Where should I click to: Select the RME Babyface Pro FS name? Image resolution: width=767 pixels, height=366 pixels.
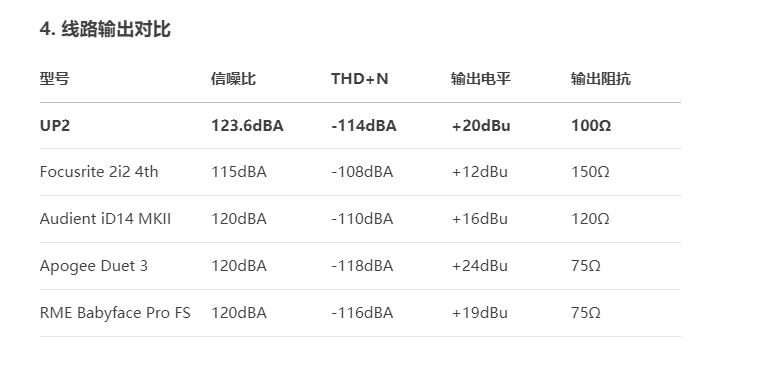[115, 313]
